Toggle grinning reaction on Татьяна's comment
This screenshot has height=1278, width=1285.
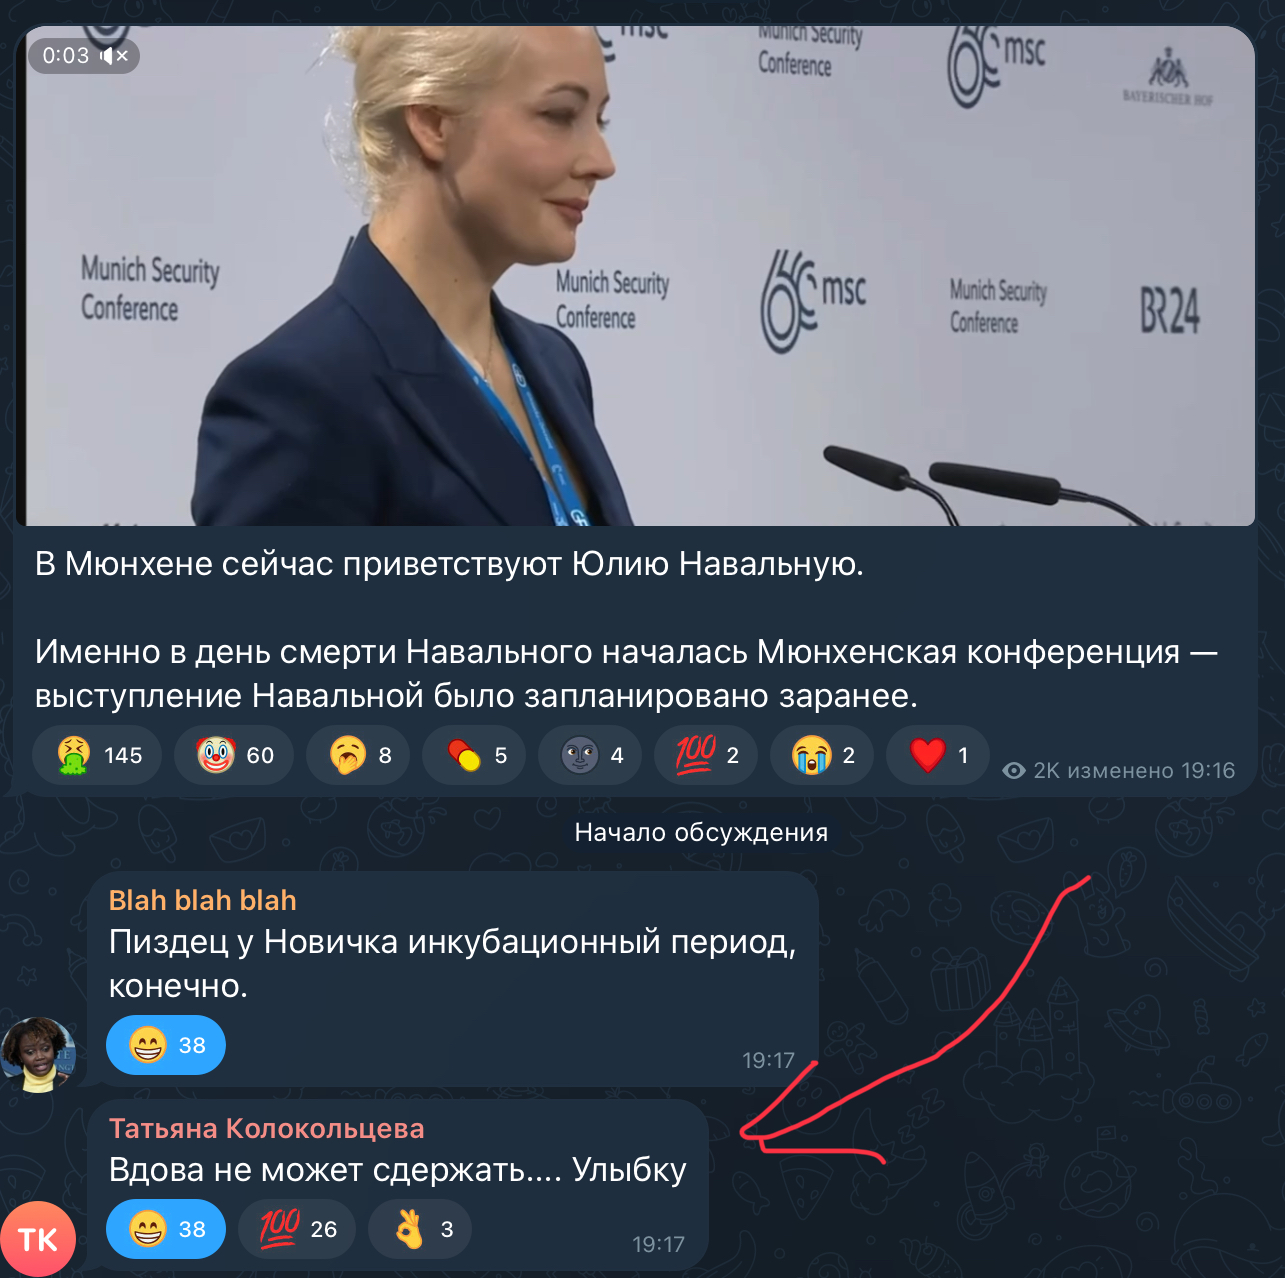(166, 1229)
